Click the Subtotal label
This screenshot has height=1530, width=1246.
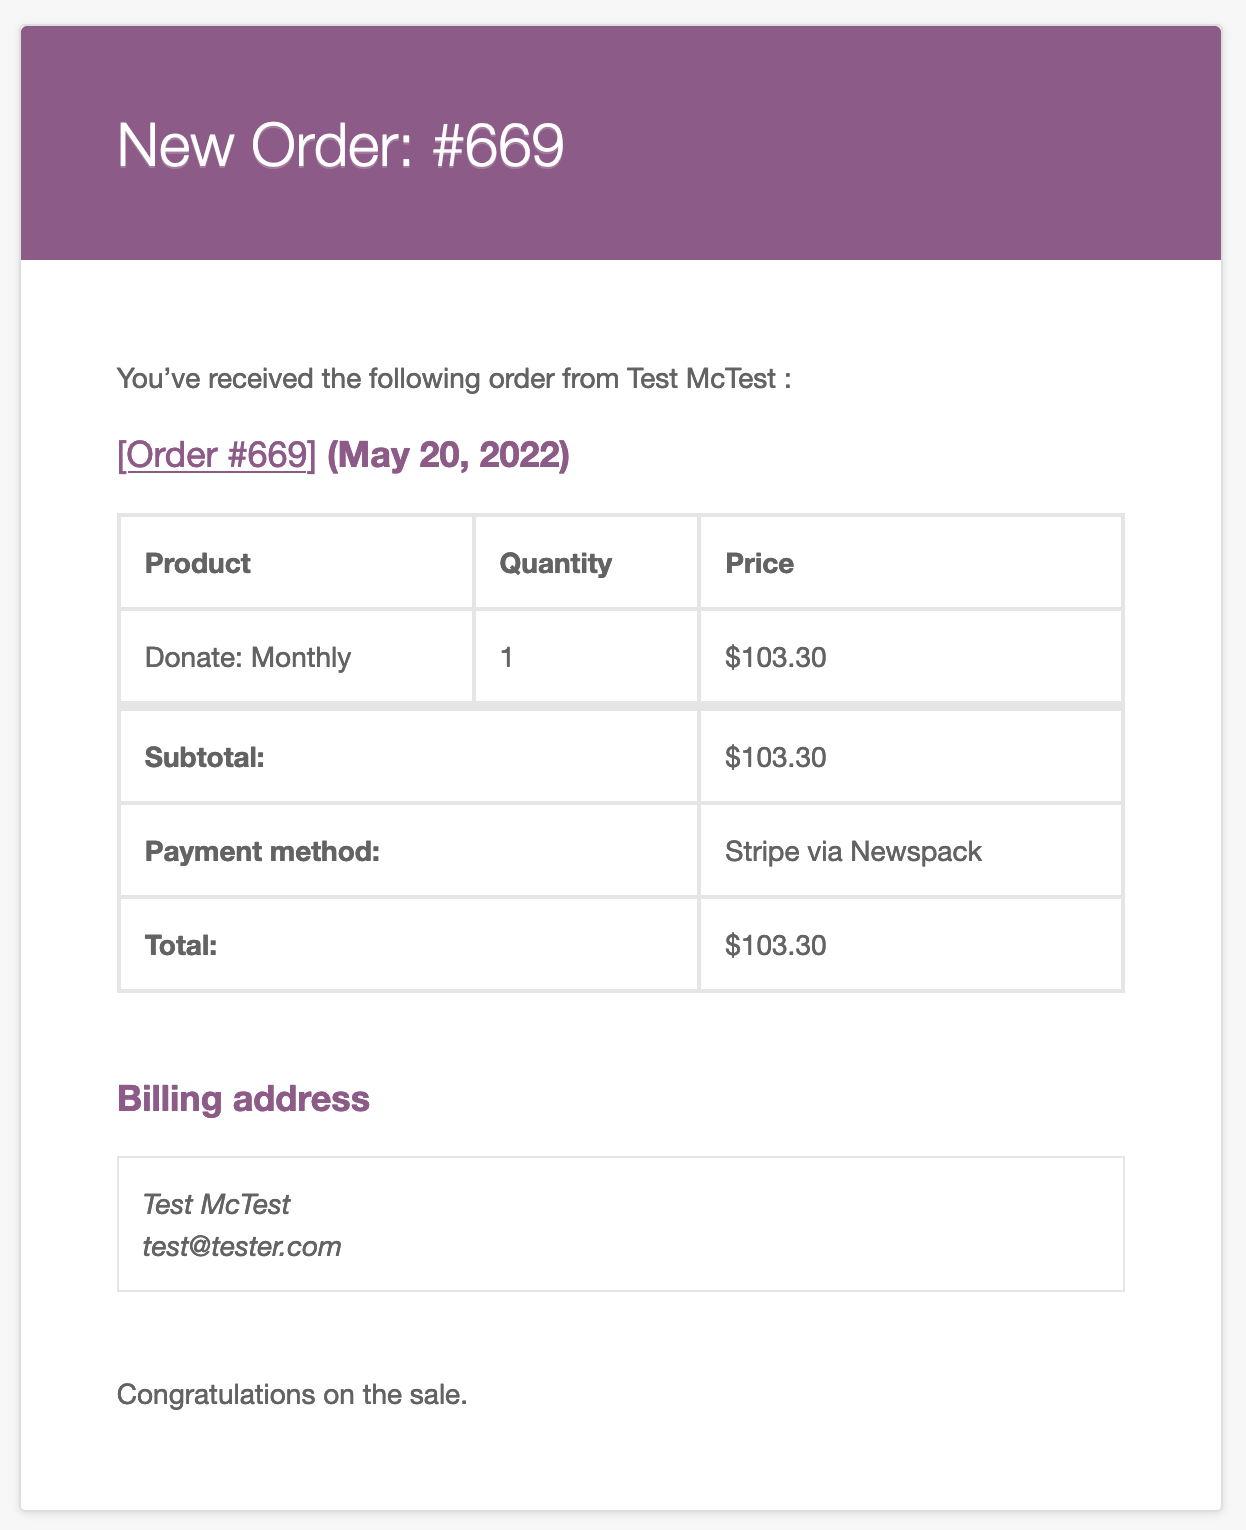tap(204, 757)
